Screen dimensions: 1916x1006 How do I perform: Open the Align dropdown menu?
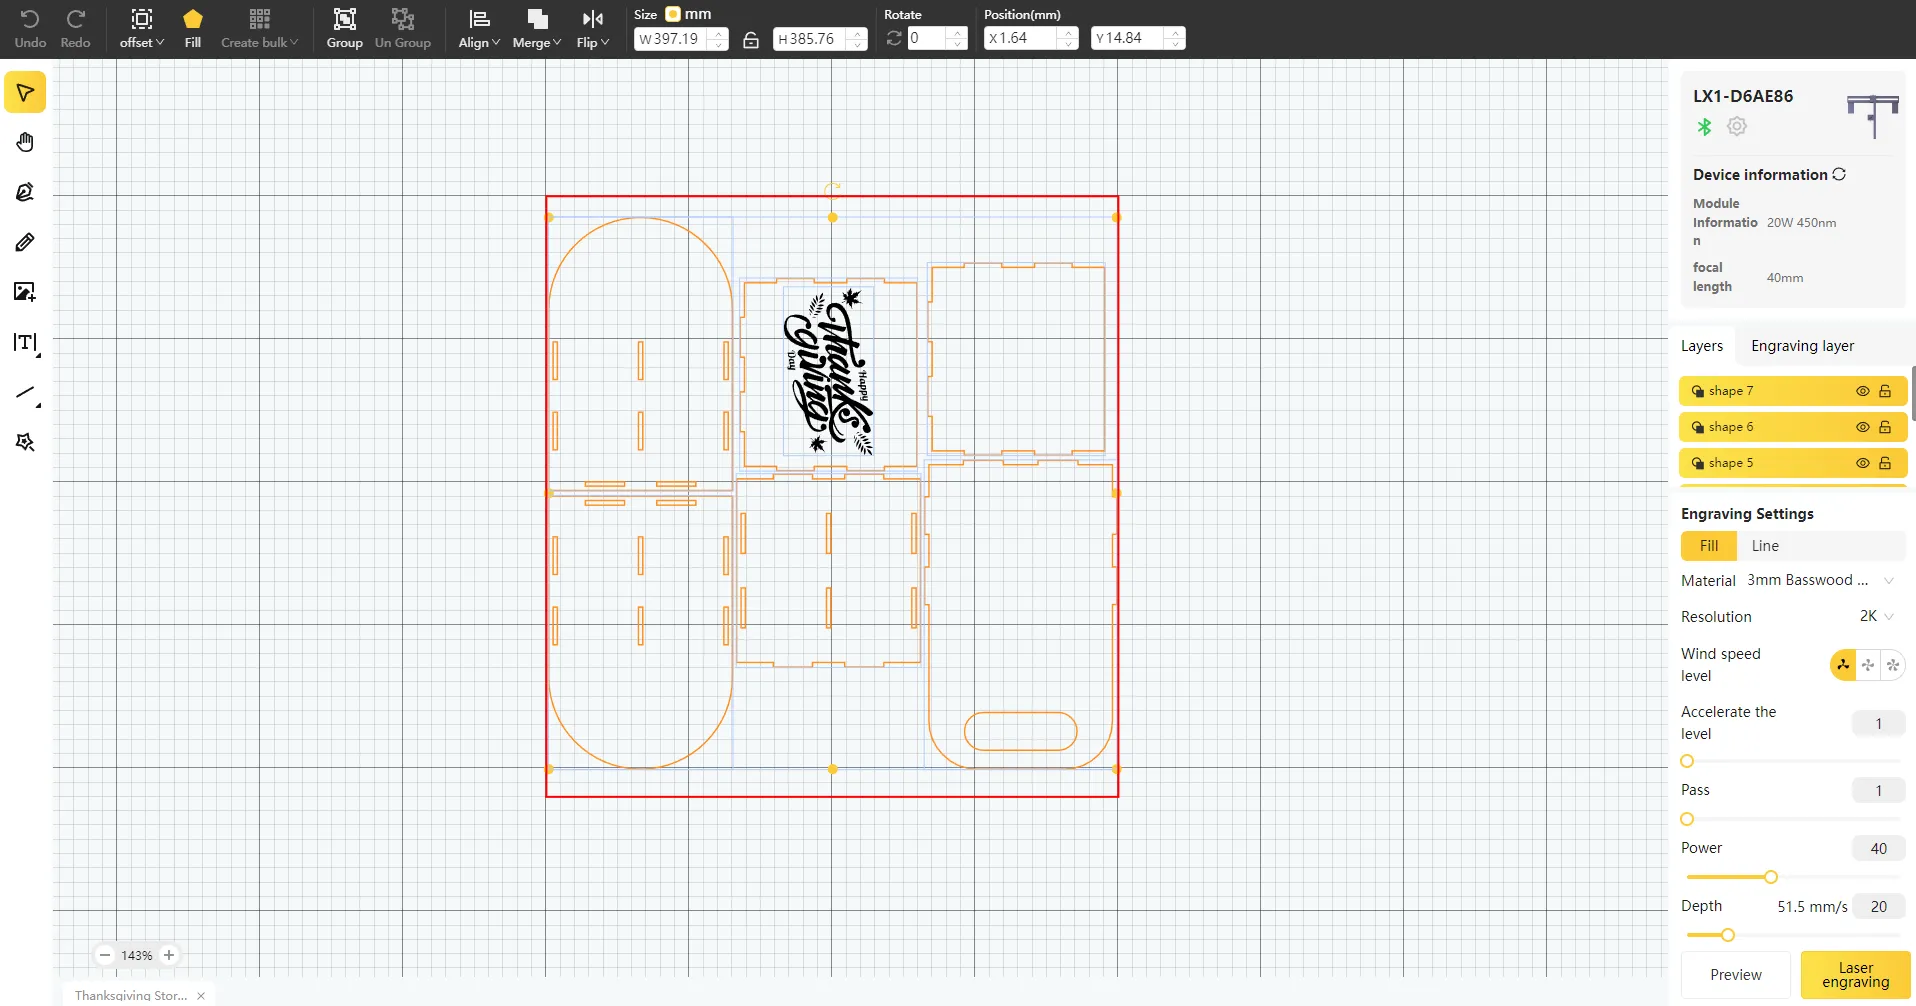[479, 28]
